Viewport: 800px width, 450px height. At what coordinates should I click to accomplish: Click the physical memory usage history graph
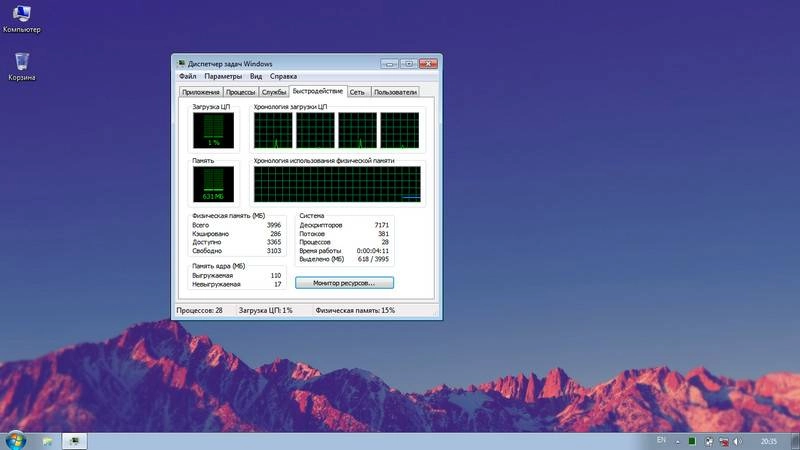coord(337,184)
